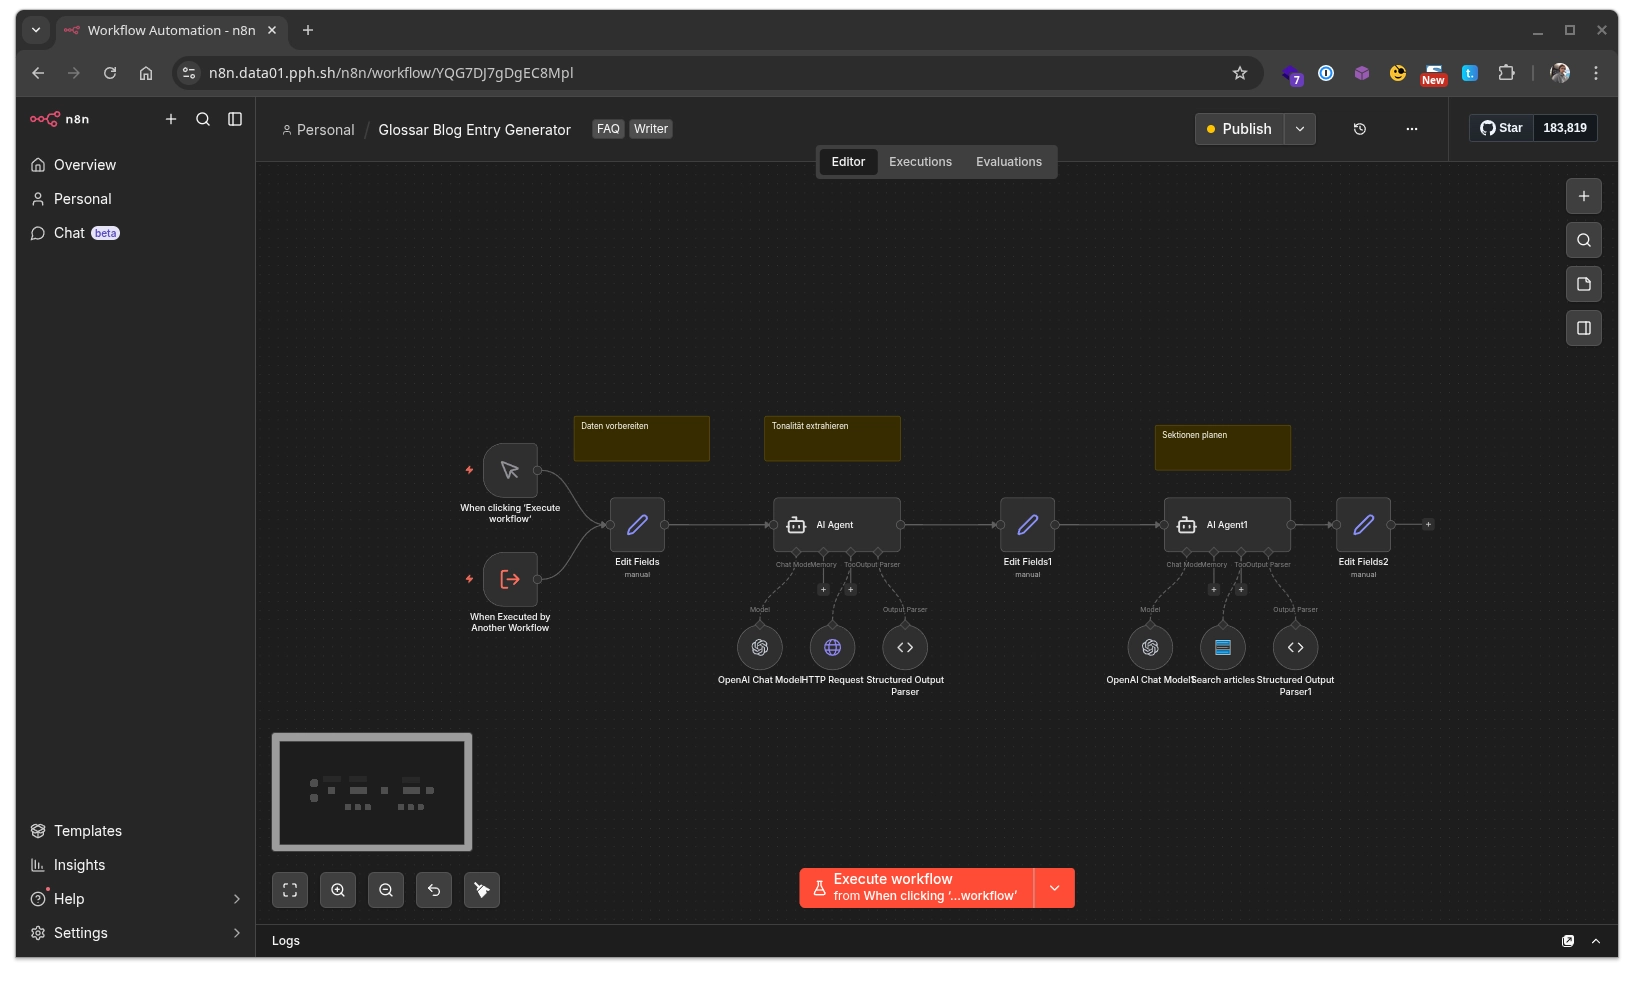Viewport: 1634px width, 989px height.
Task: Click the canvas minimap preview
Action: point(372,792)
